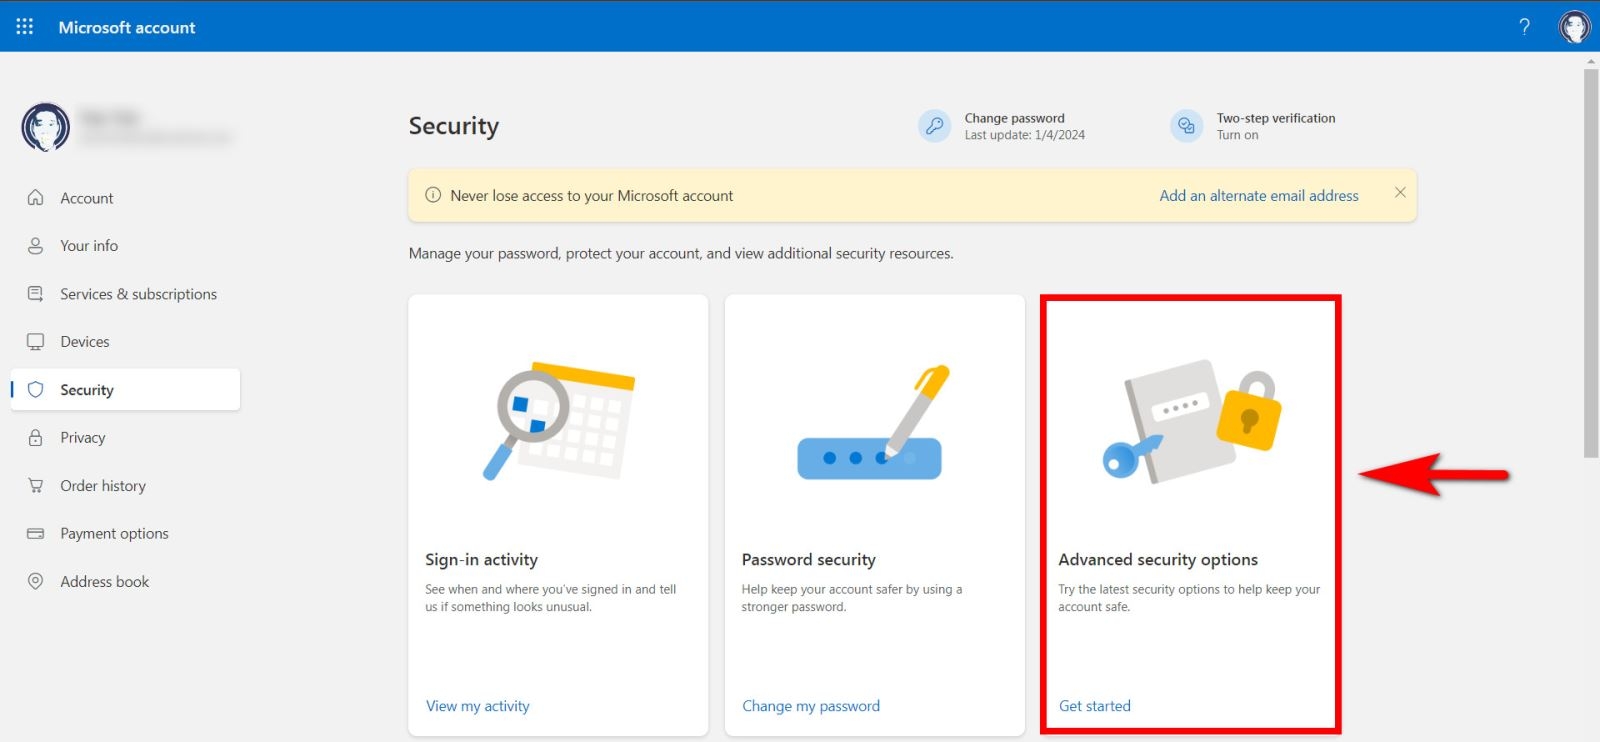Image resolution: width=1600 pixels, height=742 pixels.
Task: Click the profile picture in the sidebar
Action: 46,127
